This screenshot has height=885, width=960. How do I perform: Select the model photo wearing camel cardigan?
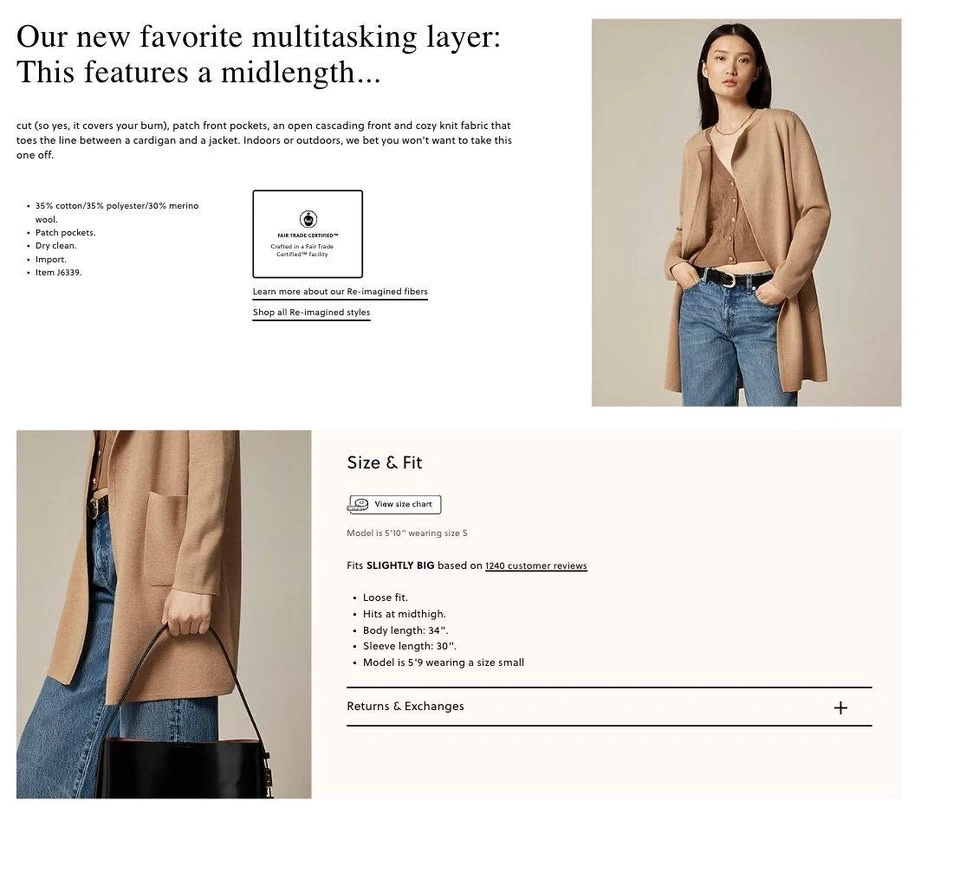point(746,212)
